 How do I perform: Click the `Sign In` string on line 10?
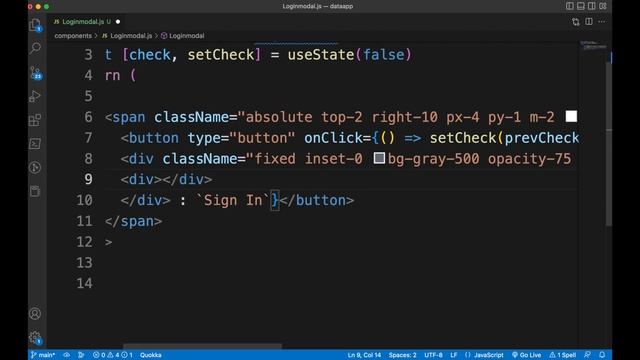click(233, 200)
